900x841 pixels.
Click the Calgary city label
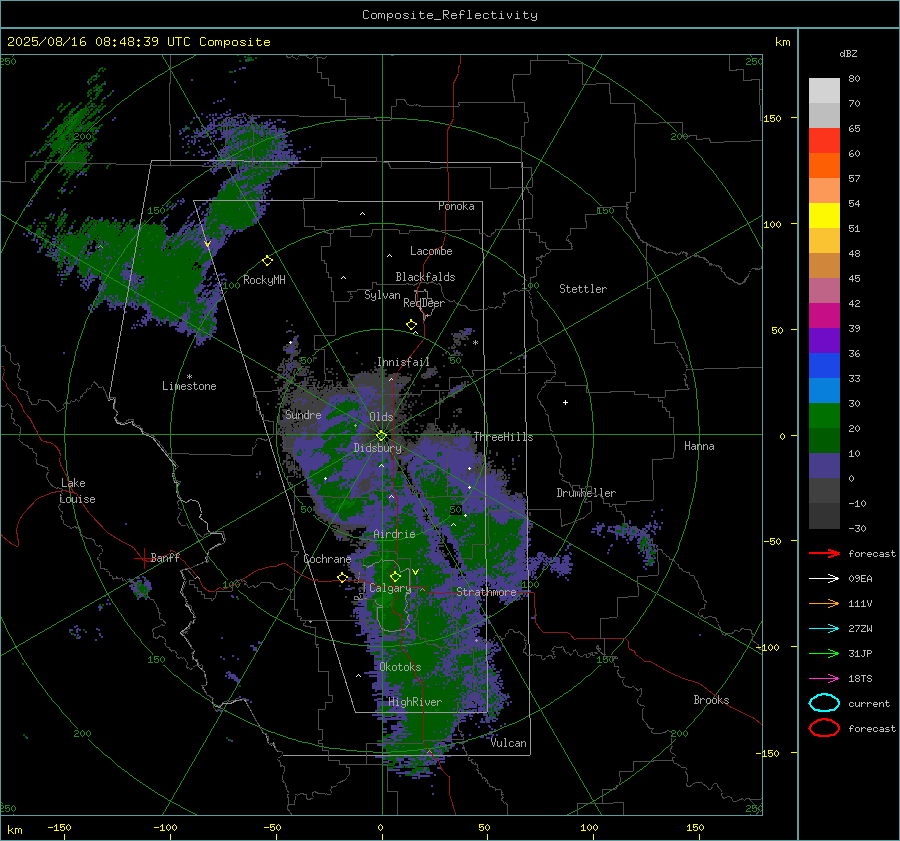coord(390,588)
